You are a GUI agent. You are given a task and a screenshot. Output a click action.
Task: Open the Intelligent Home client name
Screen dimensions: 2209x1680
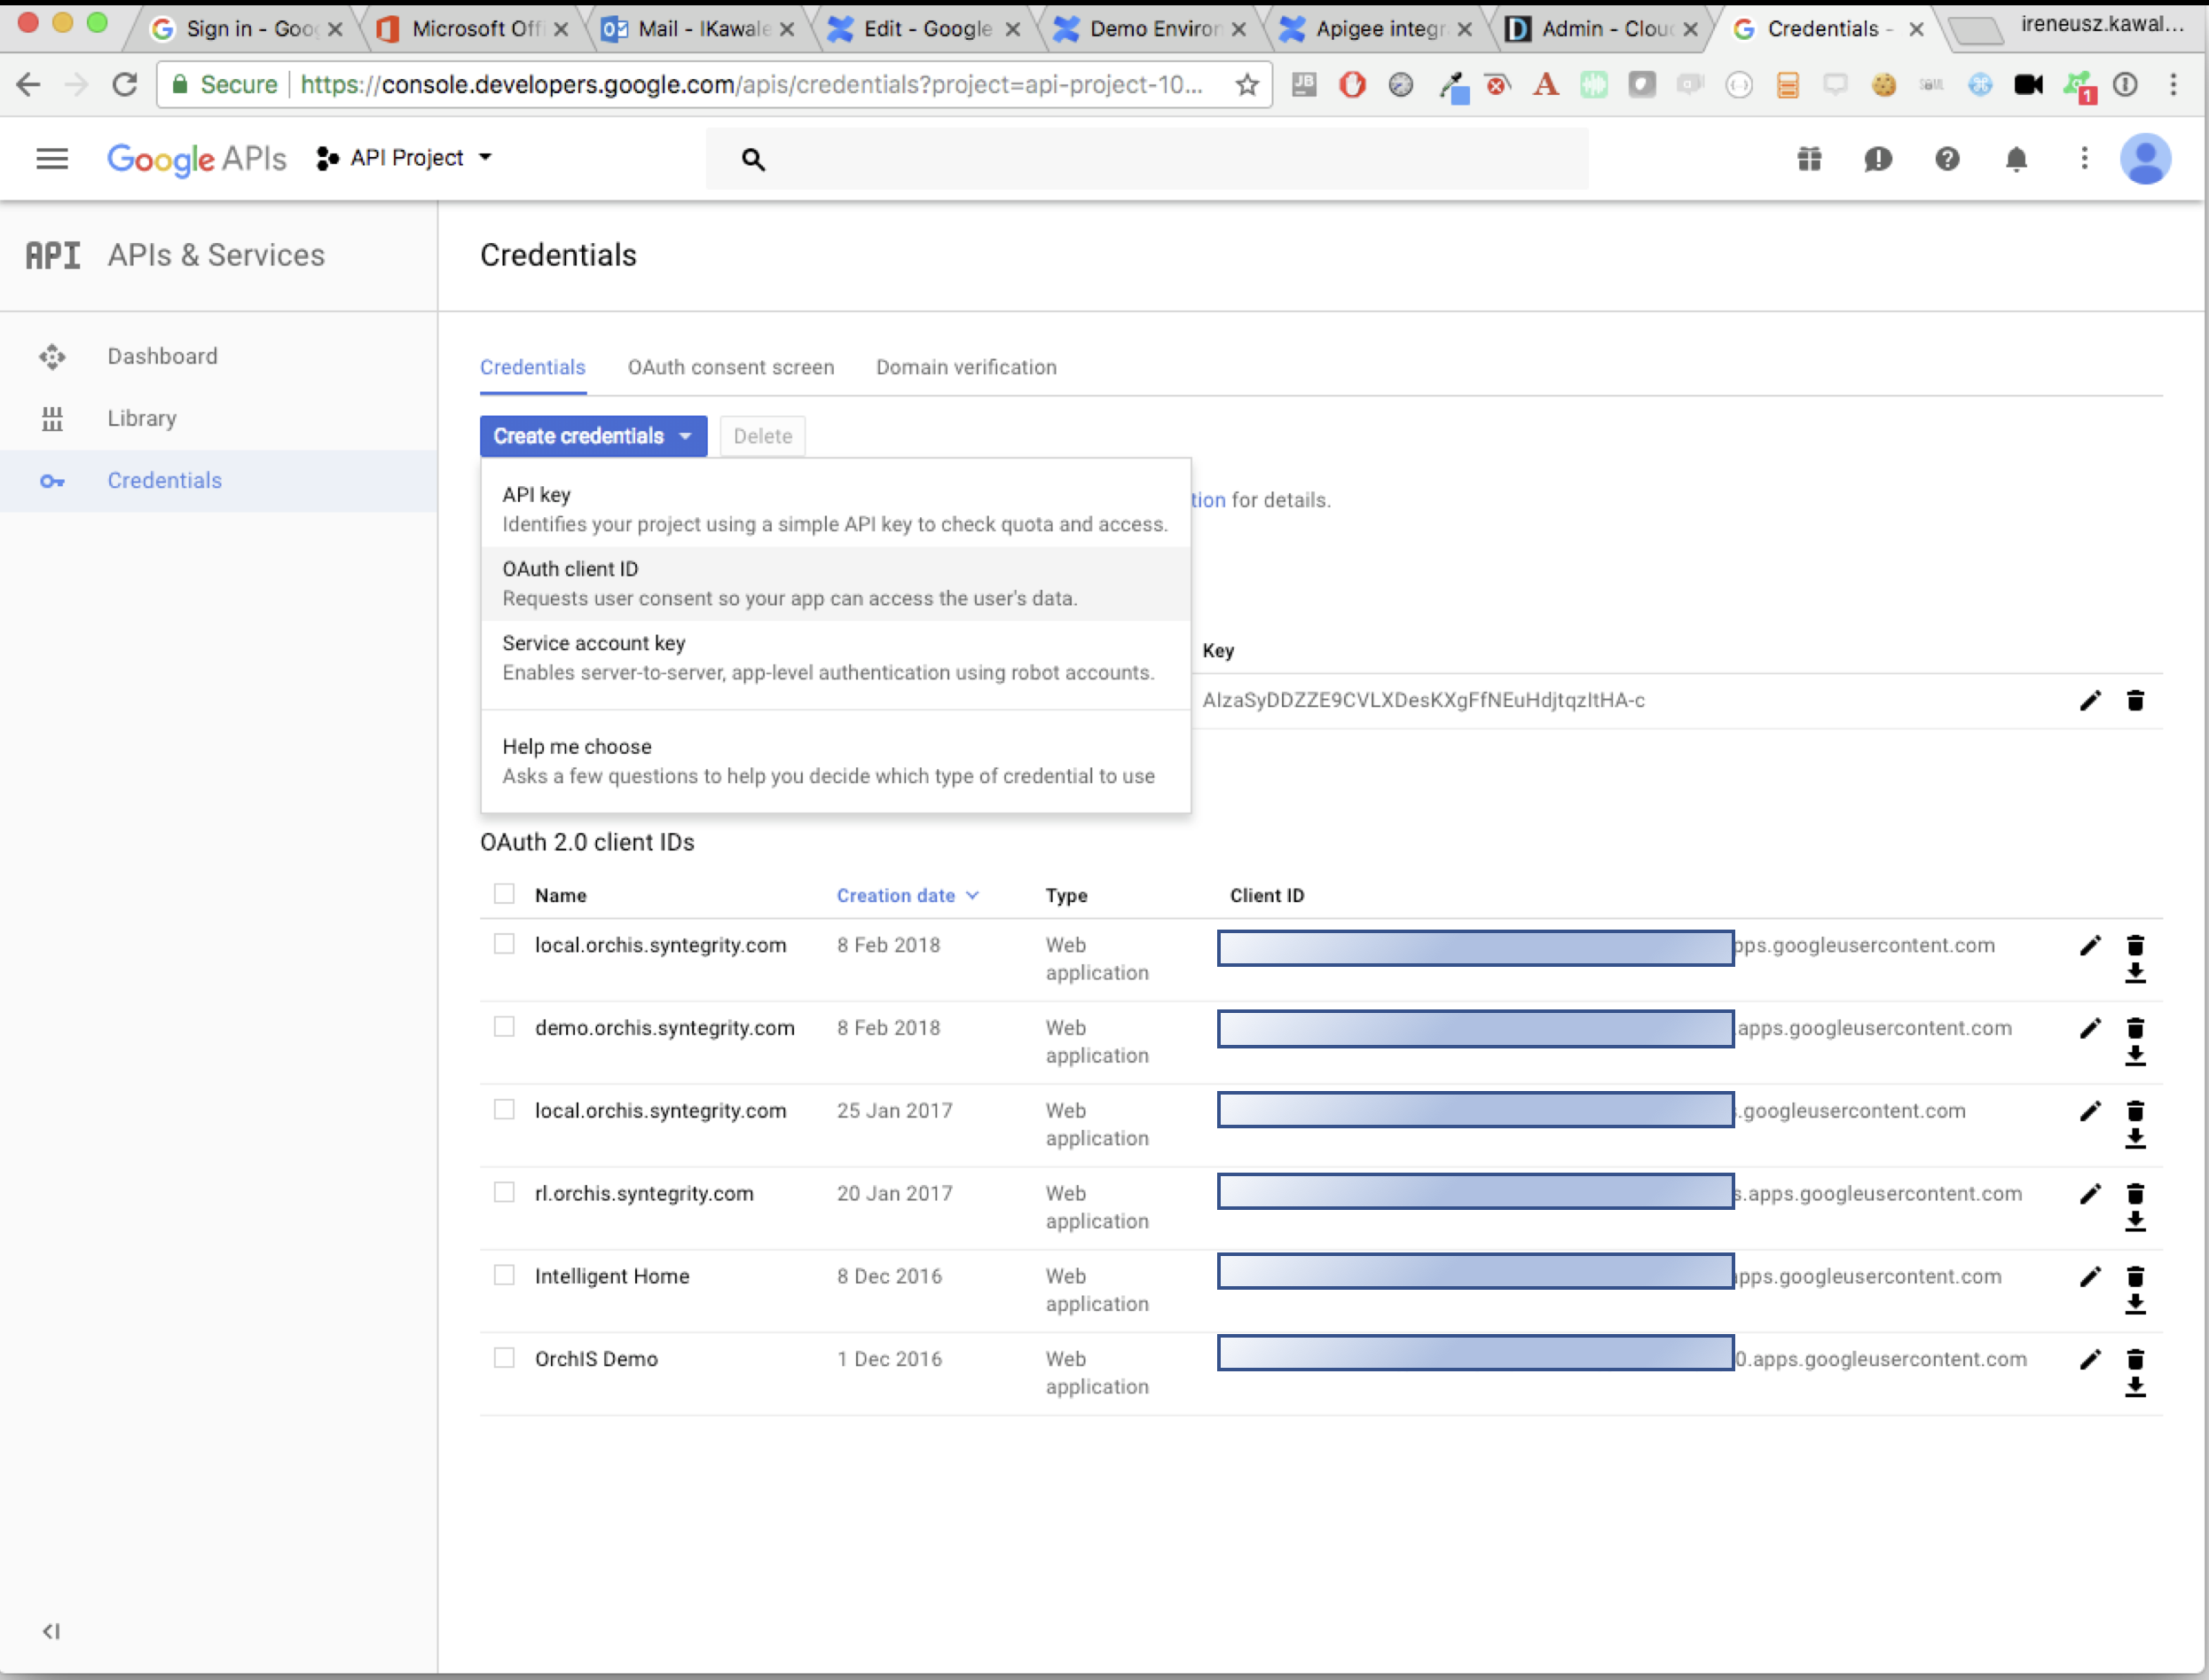[612, 1276]
